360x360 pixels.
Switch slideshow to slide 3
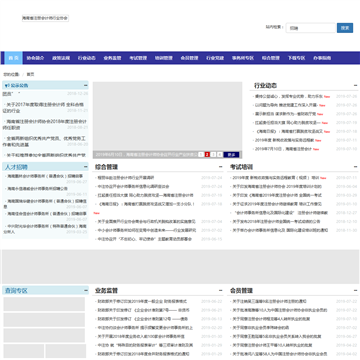click(213, 155)
